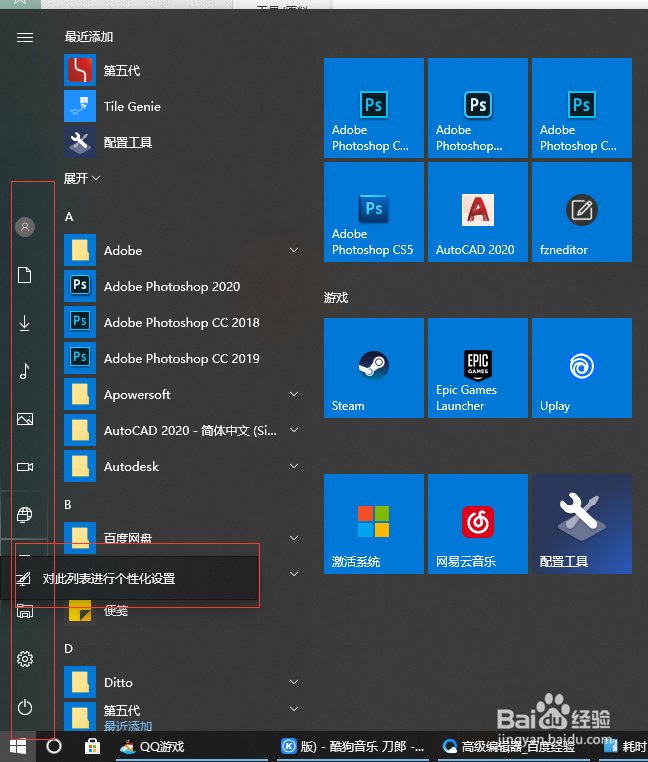This screenshot has height=762, width=648.
Task: Expand the Apowersoft folder
Action: (181, 394)
